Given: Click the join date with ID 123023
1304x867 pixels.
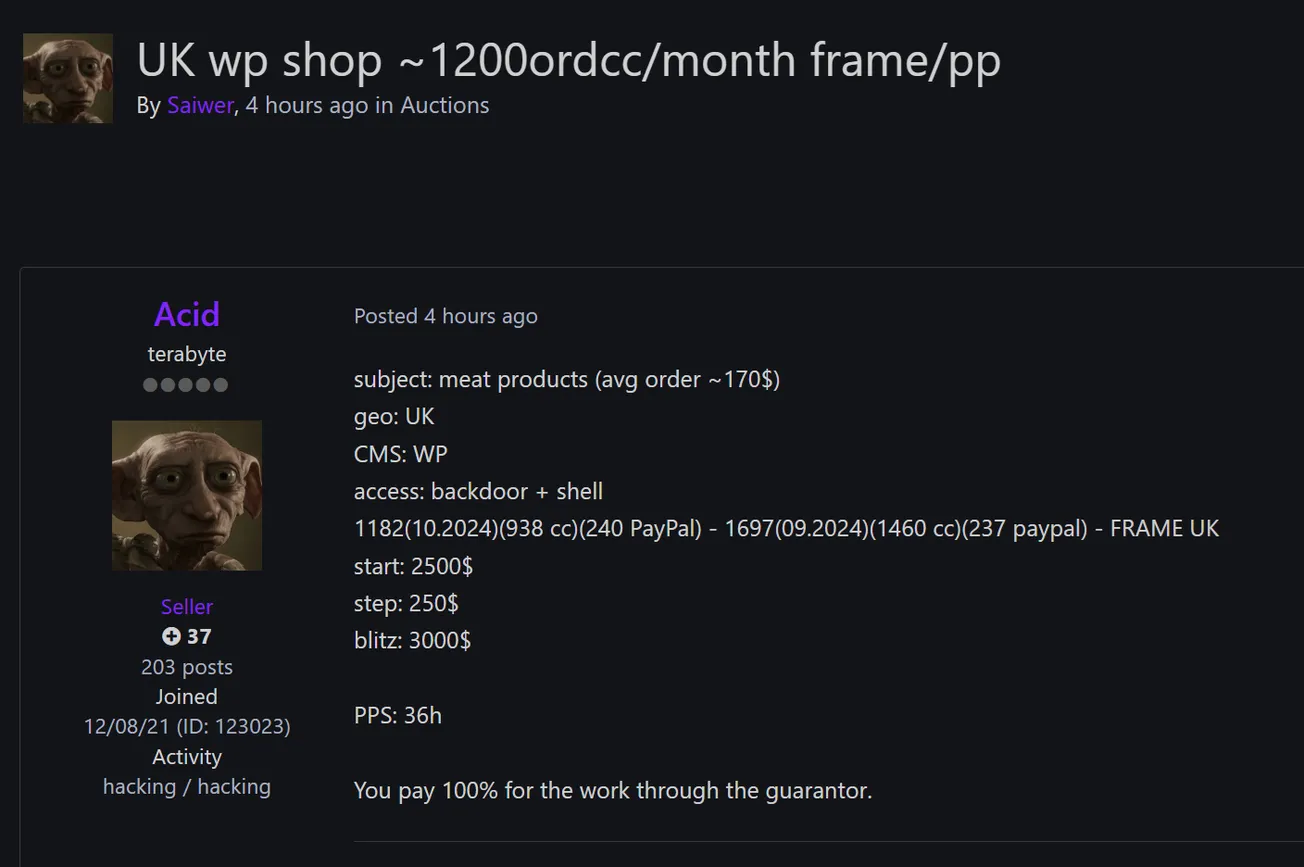Looking at the screenshot, I should click(x=187, y=727).
